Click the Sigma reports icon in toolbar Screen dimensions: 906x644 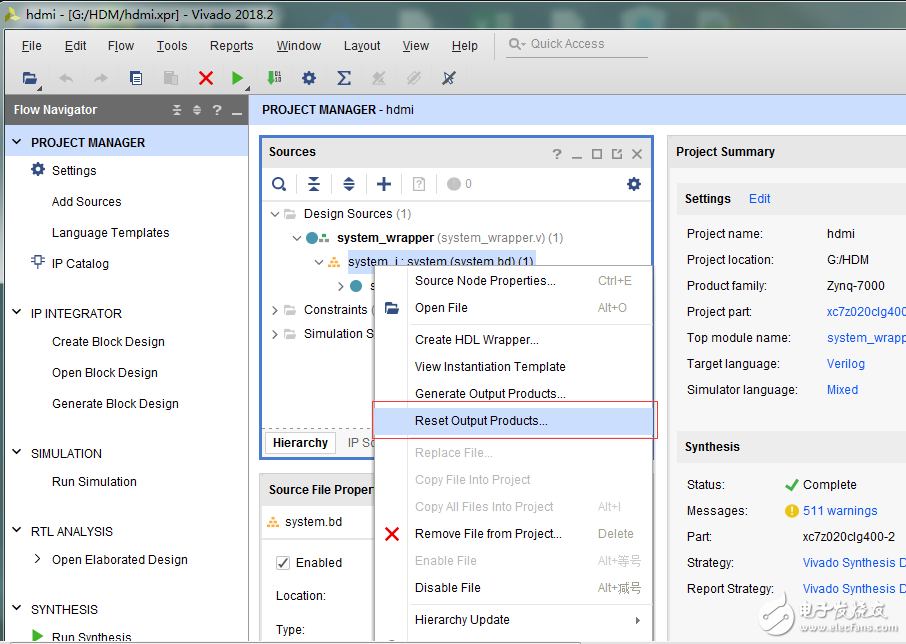pyautogui.click(x=344, y=78)
